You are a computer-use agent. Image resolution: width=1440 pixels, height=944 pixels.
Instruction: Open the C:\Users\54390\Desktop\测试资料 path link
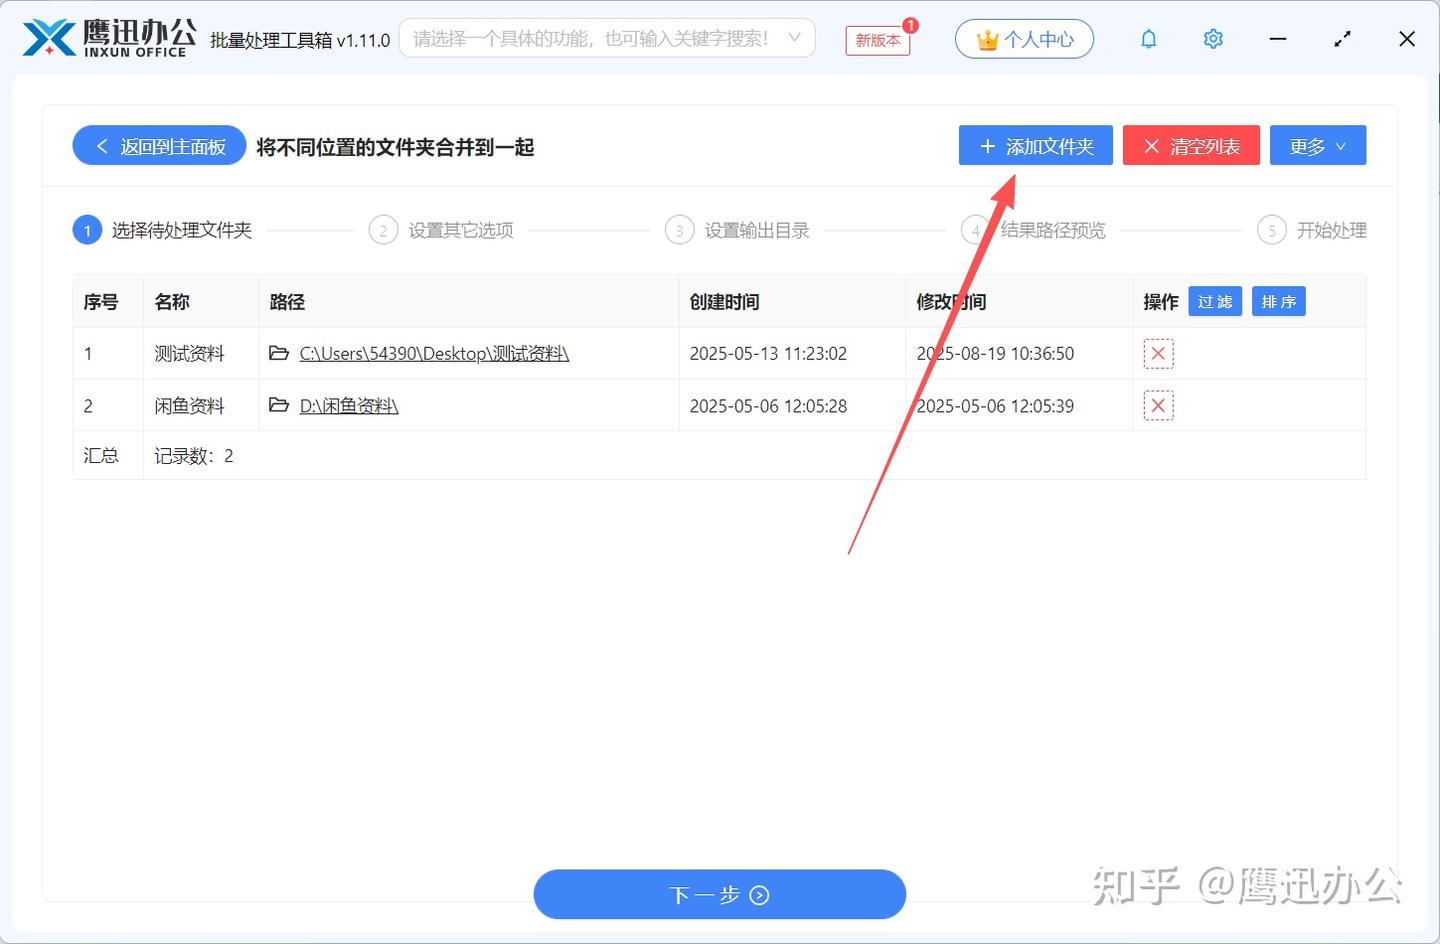click(433, 353)
